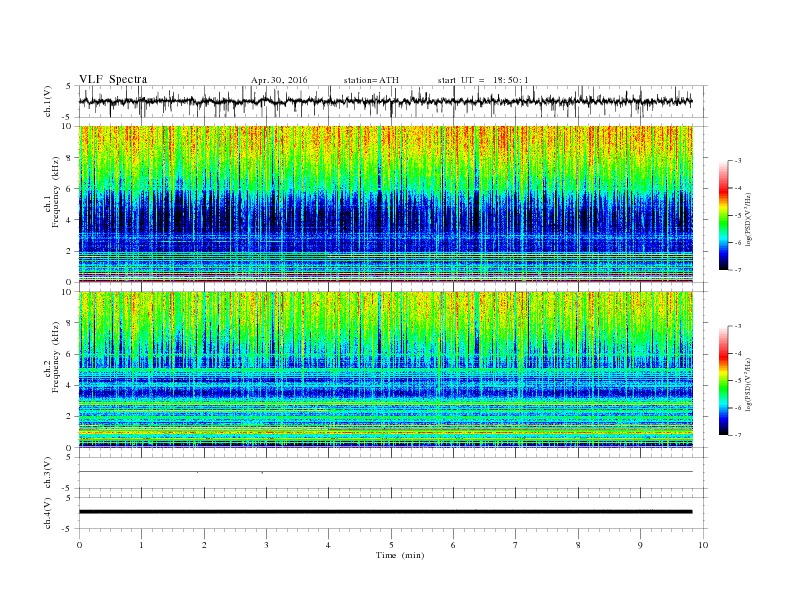
Task: Click time axis tick label '9'
Action: [640, 545]
